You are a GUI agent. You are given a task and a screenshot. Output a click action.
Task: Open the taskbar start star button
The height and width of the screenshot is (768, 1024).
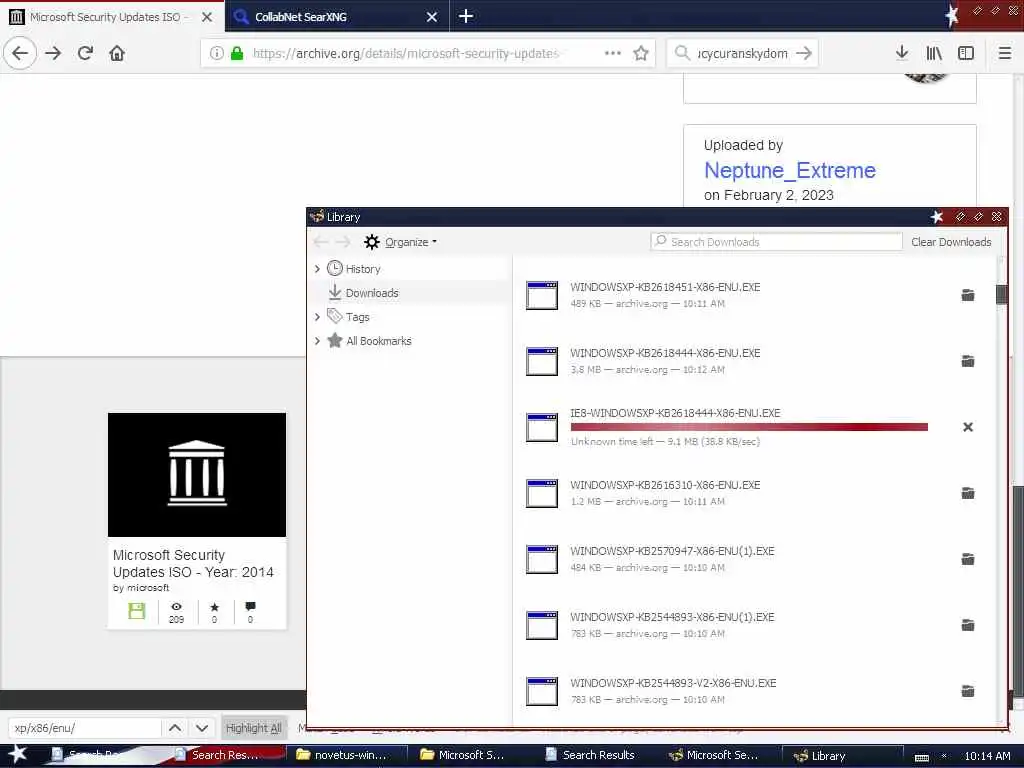coord(17,754)
